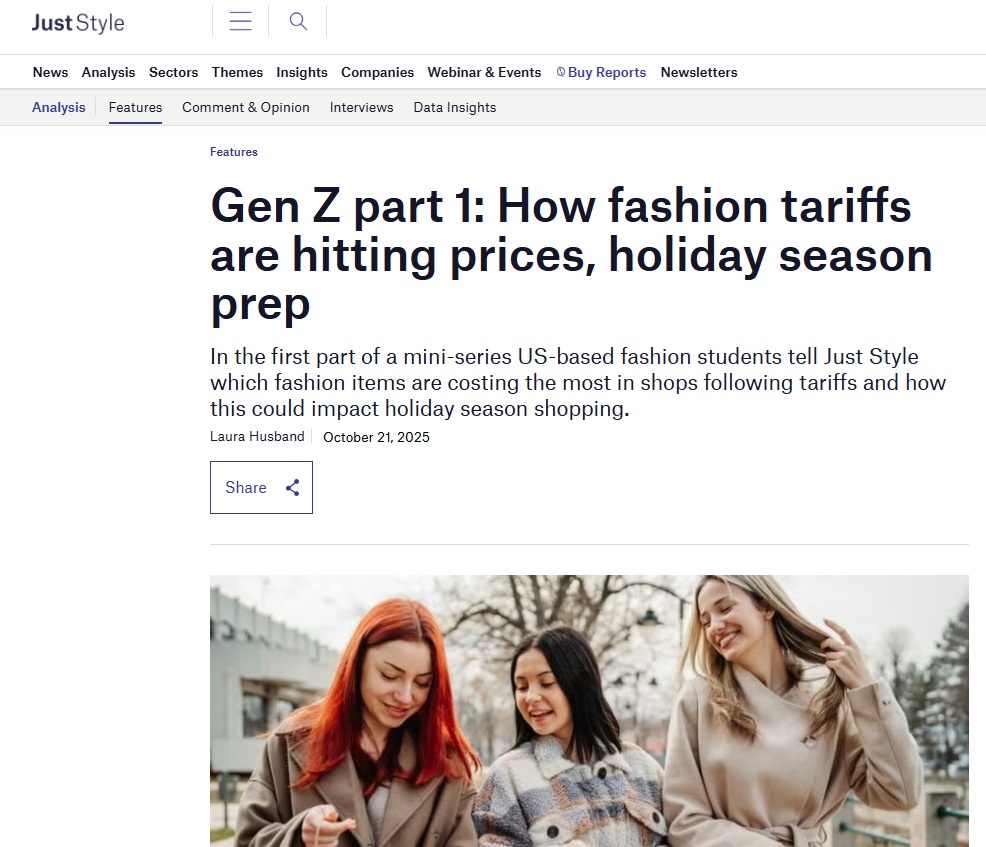Screen dimensions: 986x847
Task: Open Newsletters page
Action: [699, 72]
